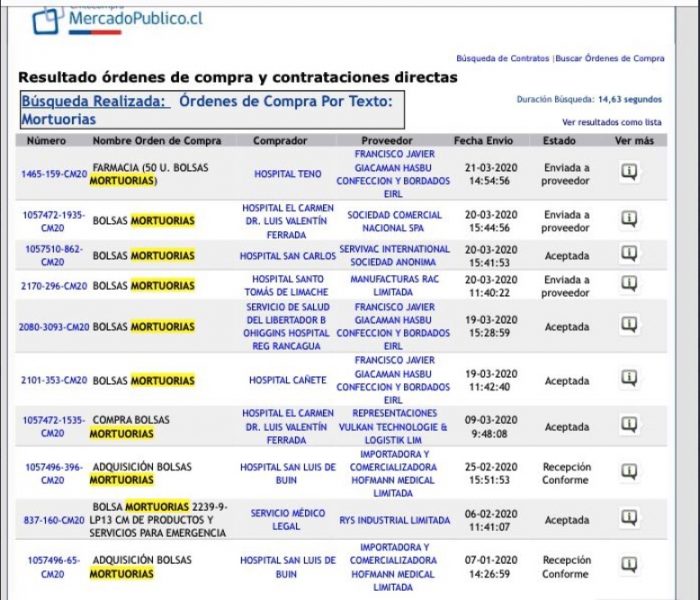The height and width of the screenshot is (600, 700).
Task: Open order number 1057472-1935-CM20
Action: tap(53, 220)
